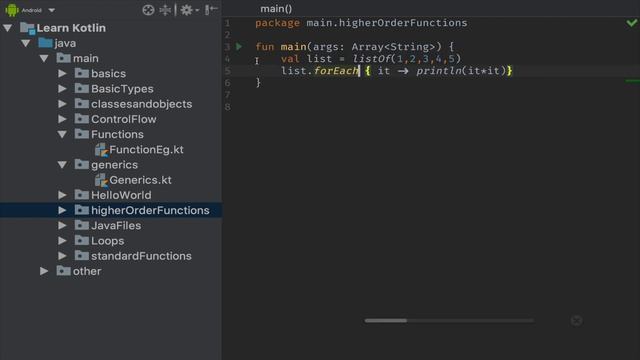Select the higherOrderFunctions label in tree
Viewport: 640px width, 360px height.
point(150,210)
